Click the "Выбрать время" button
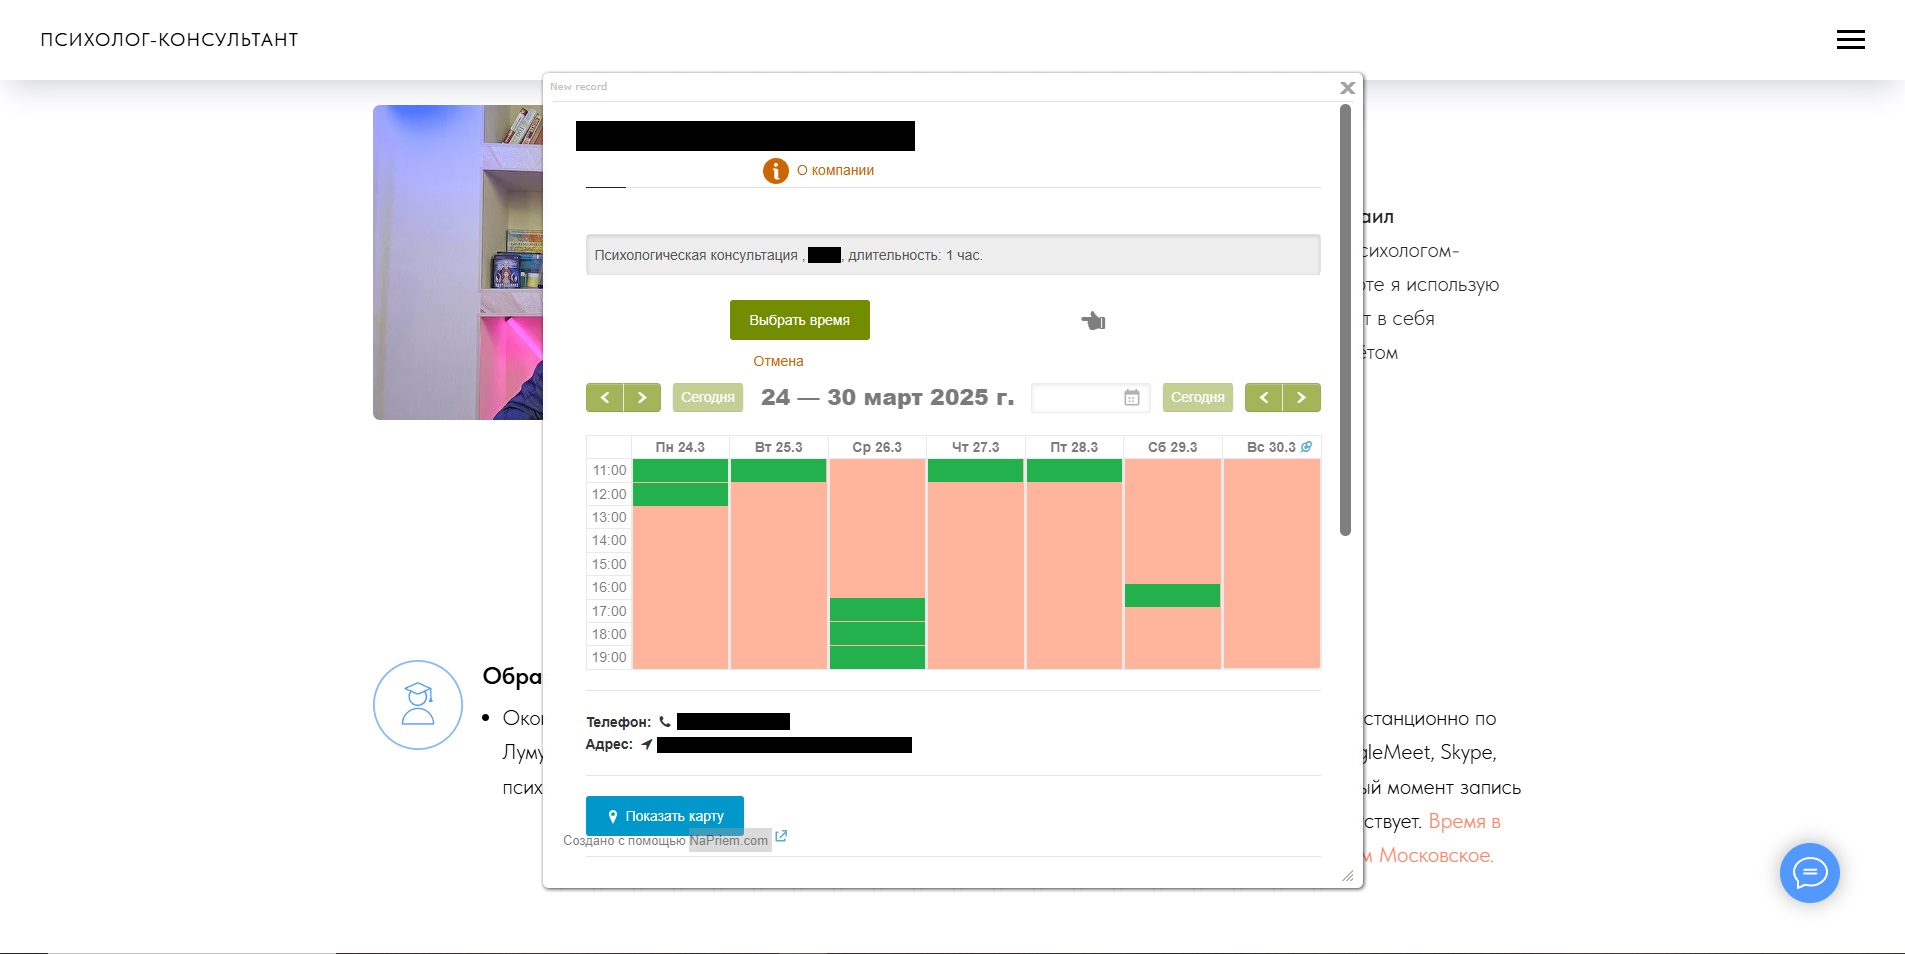The width and height of the screenshot is (1905, 954). pos(800,320)
